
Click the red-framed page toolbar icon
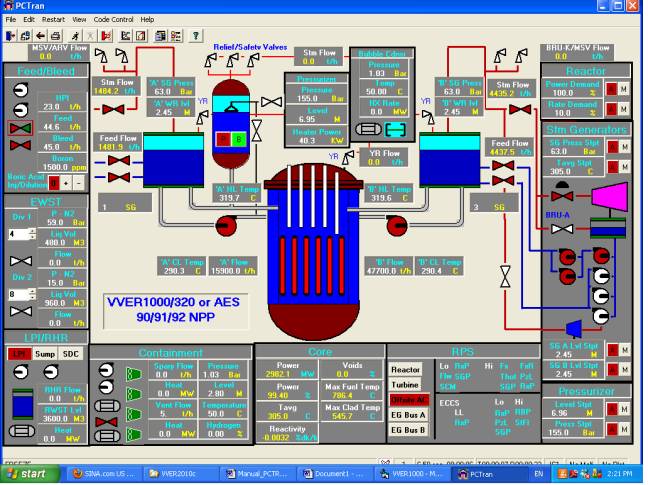(x=141, y=36)
